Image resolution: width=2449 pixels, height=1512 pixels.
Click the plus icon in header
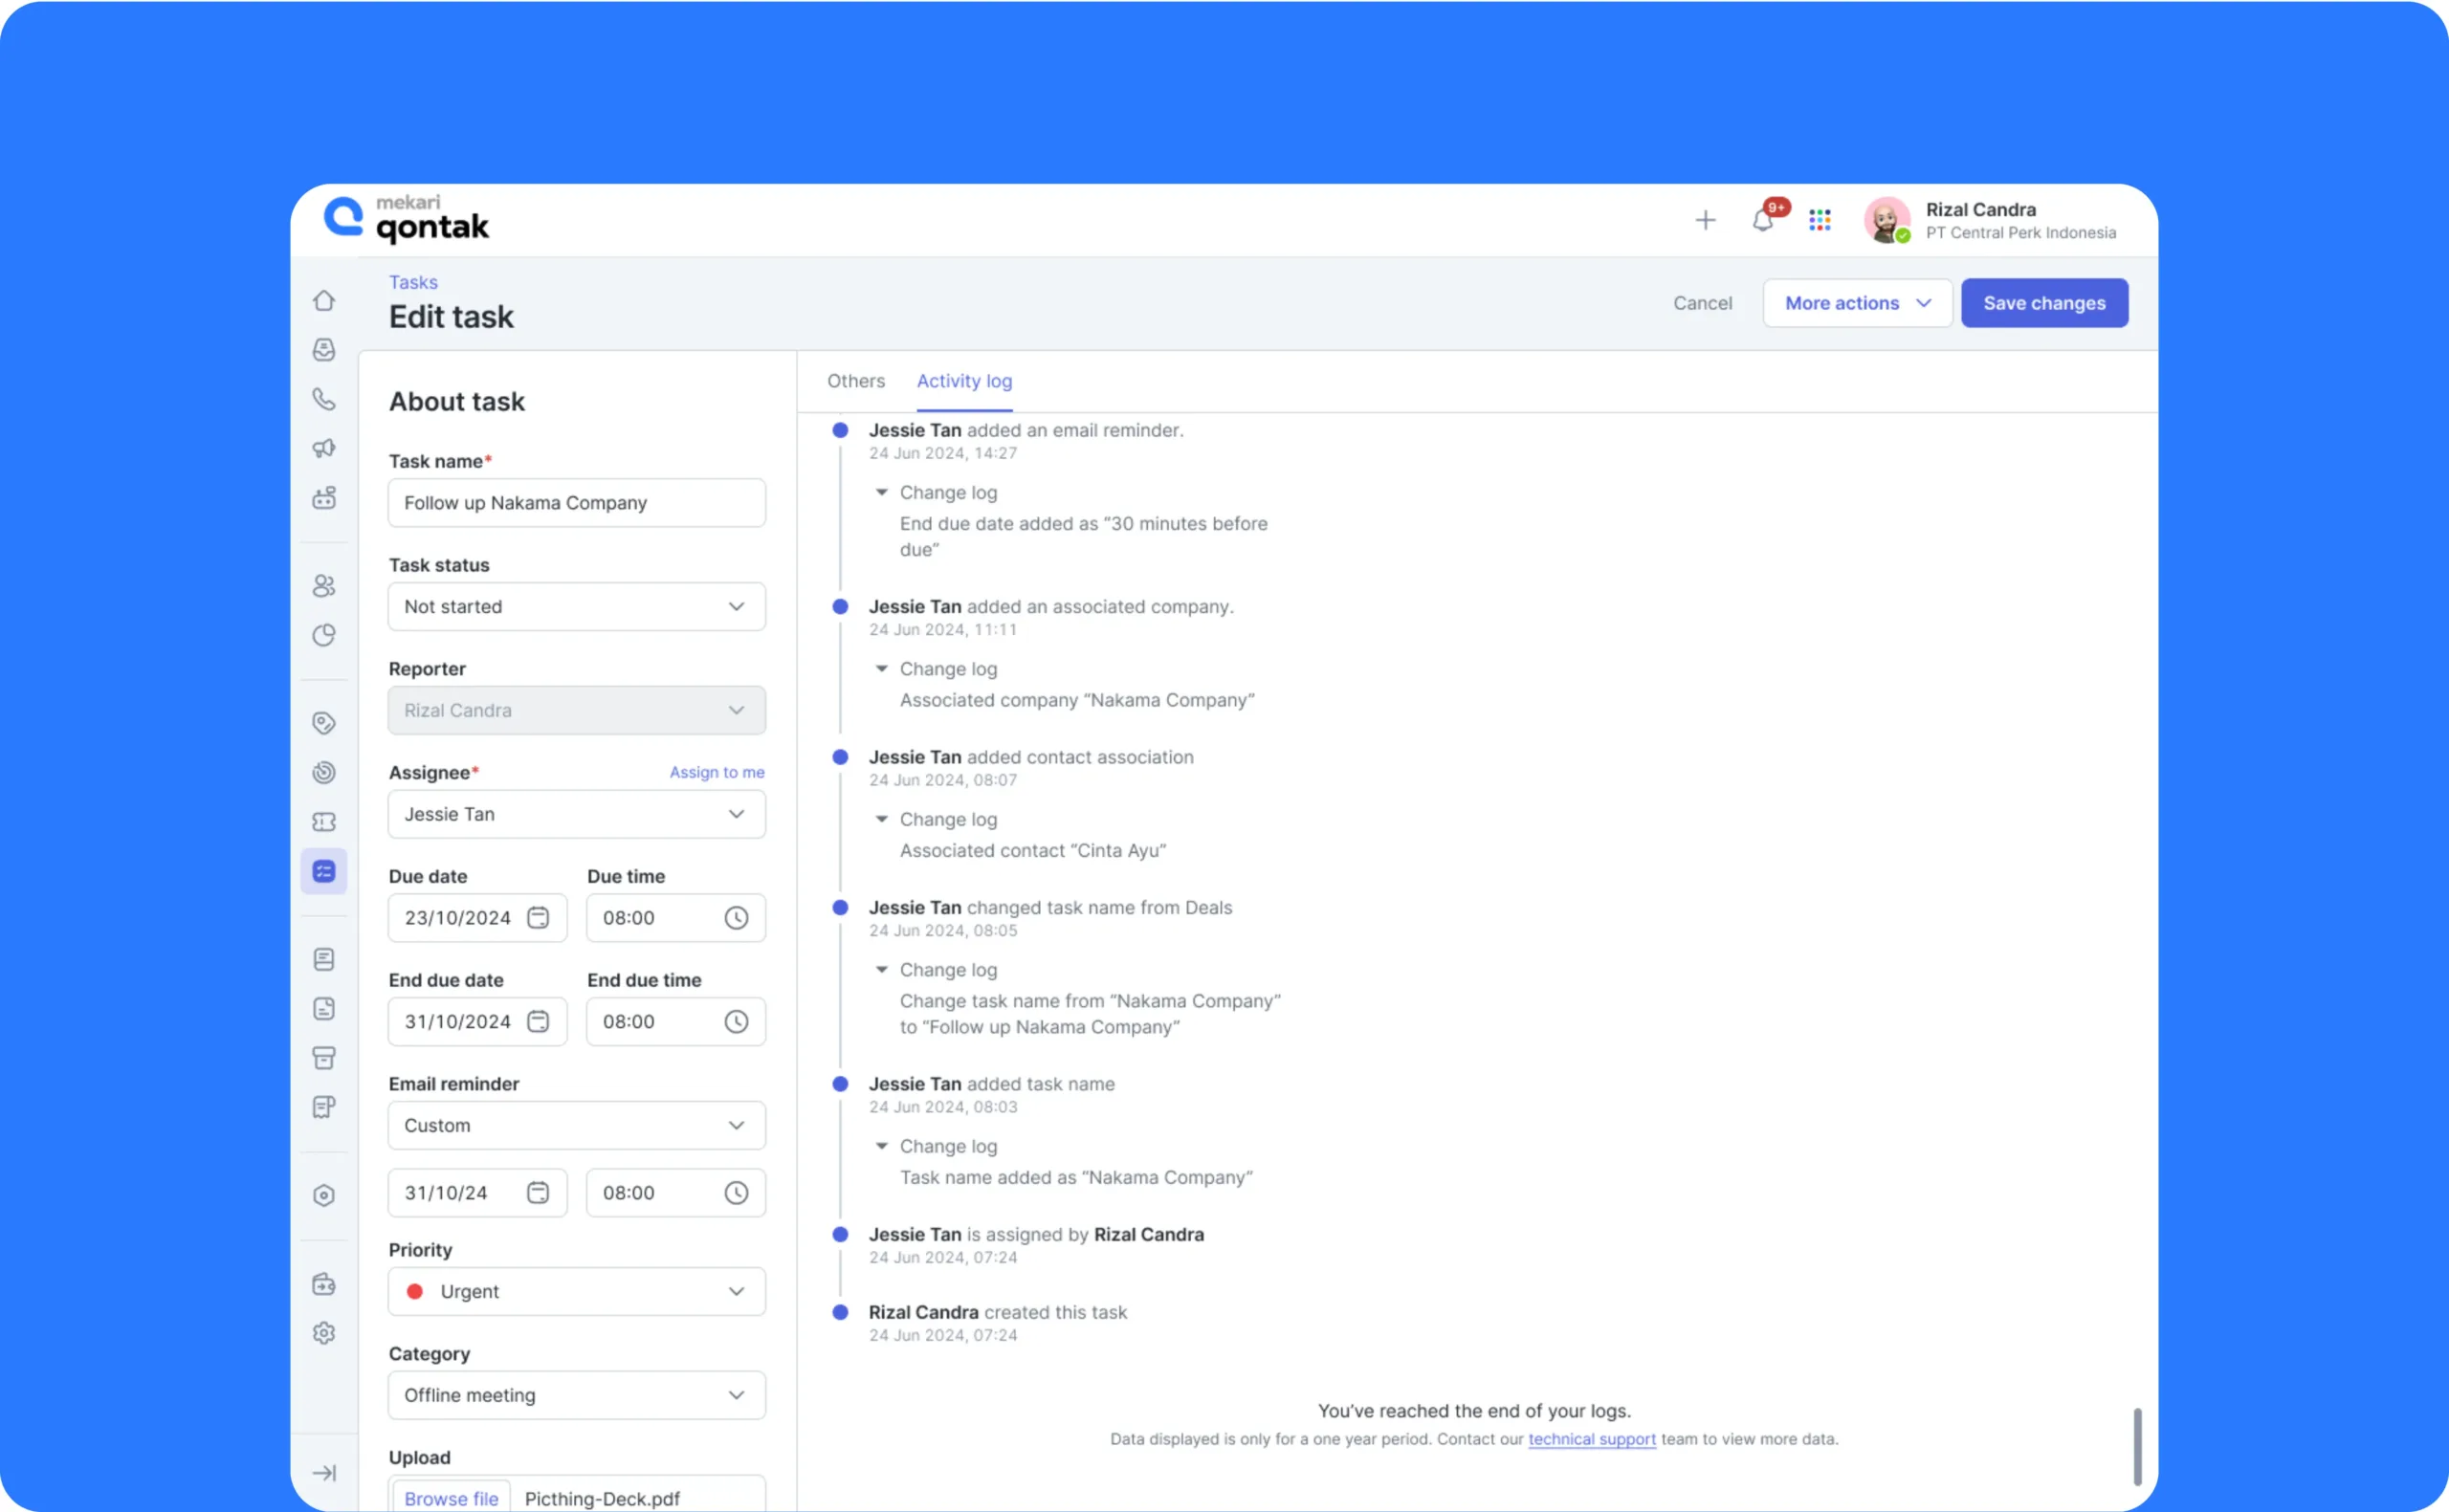point(1705,220)
